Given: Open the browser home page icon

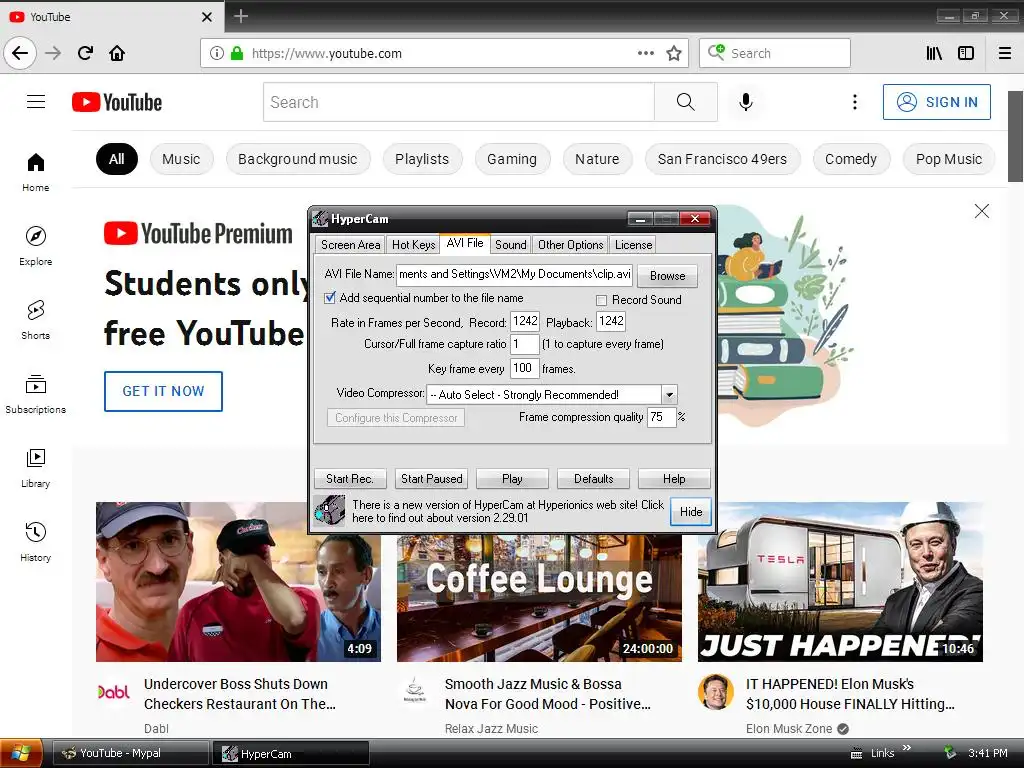Looking at the screenshot, I should (x=117, y=53).
